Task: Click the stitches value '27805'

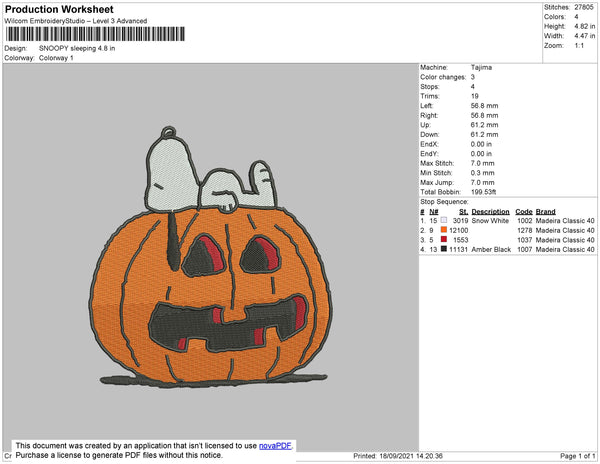Action: tap(584, 7)
